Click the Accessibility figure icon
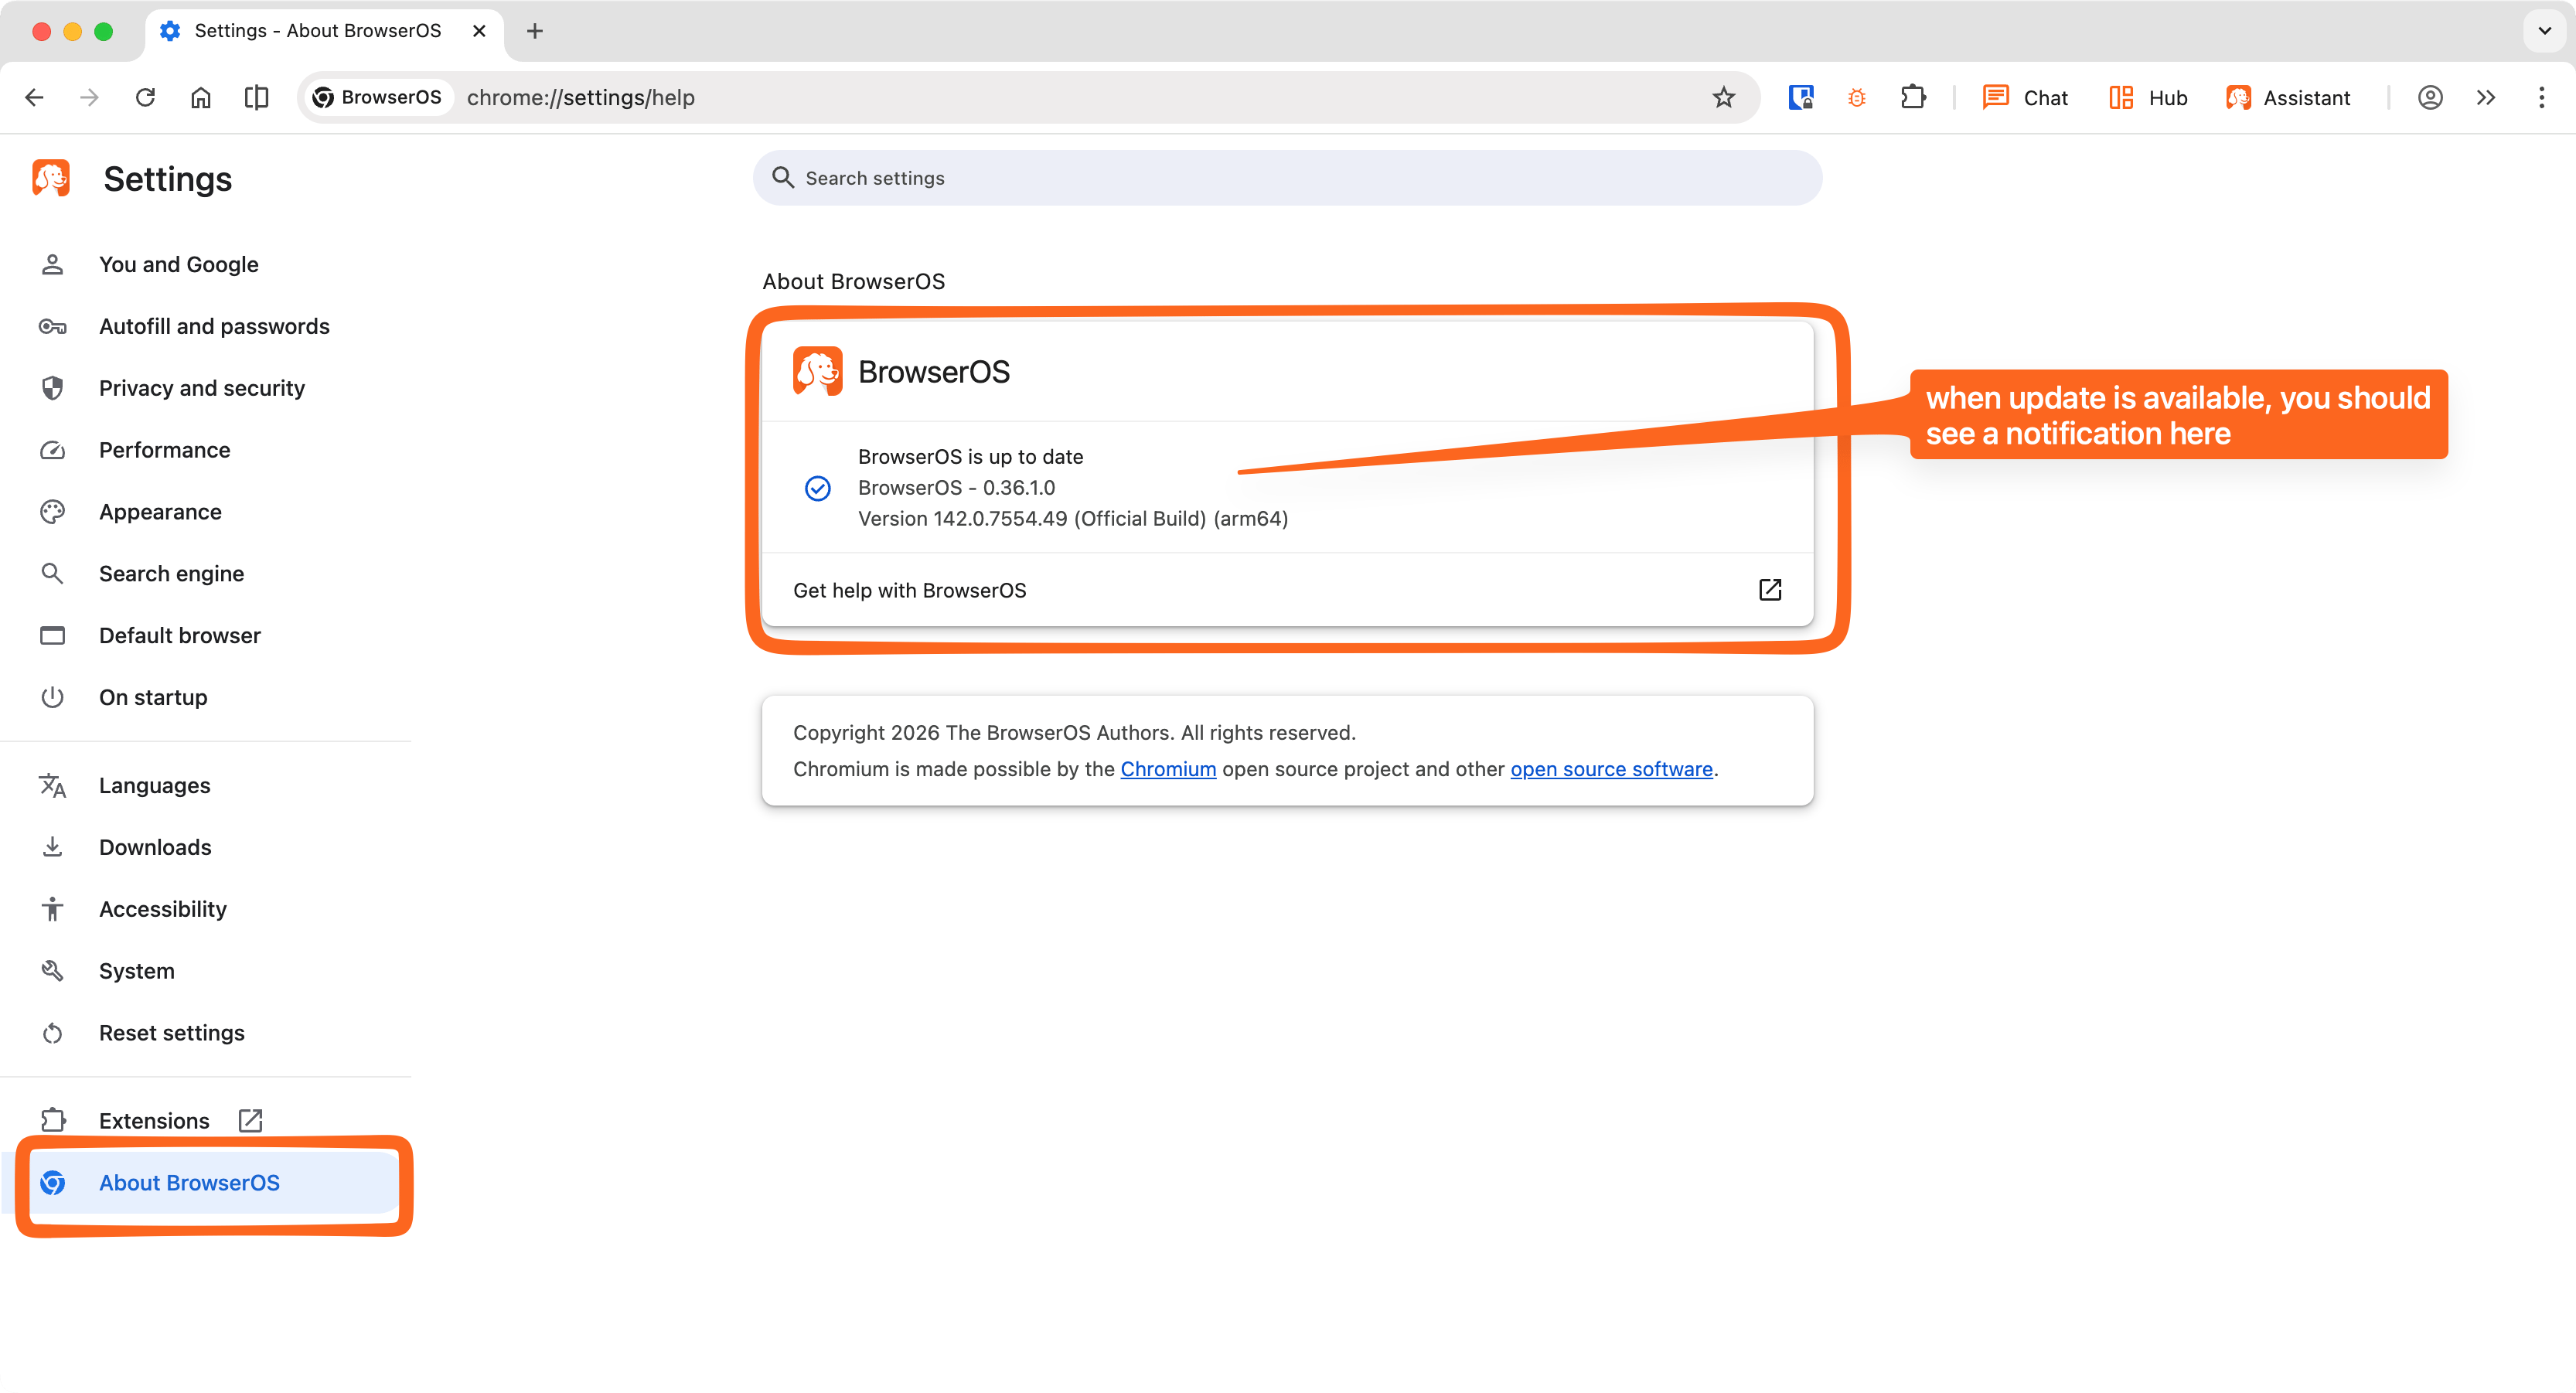Image resolution: width=2576 pixels, height=1393 pixels. [52, 909]
